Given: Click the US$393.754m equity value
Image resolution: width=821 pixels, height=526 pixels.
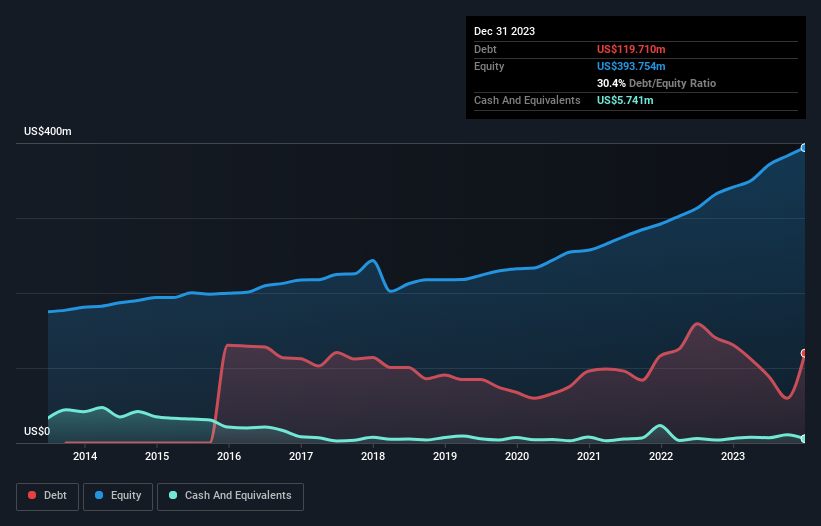Looking at the screenshot, I should [x=631, y=66].
